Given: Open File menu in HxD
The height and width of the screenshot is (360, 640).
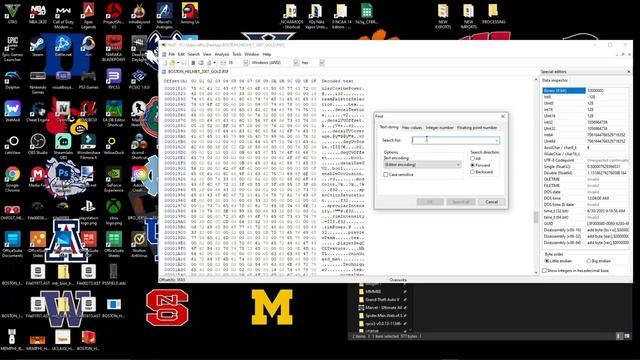Looking at the screenshot, I should point(171,54).
